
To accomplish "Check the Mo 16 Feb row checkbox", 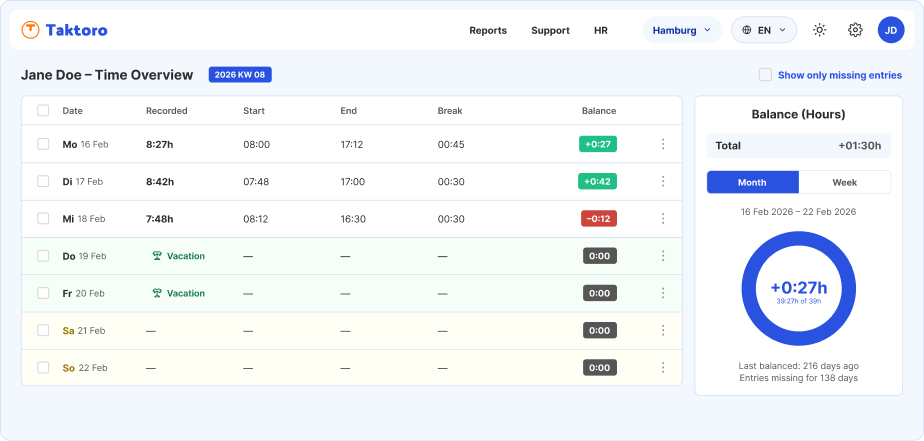I will 43,144.
